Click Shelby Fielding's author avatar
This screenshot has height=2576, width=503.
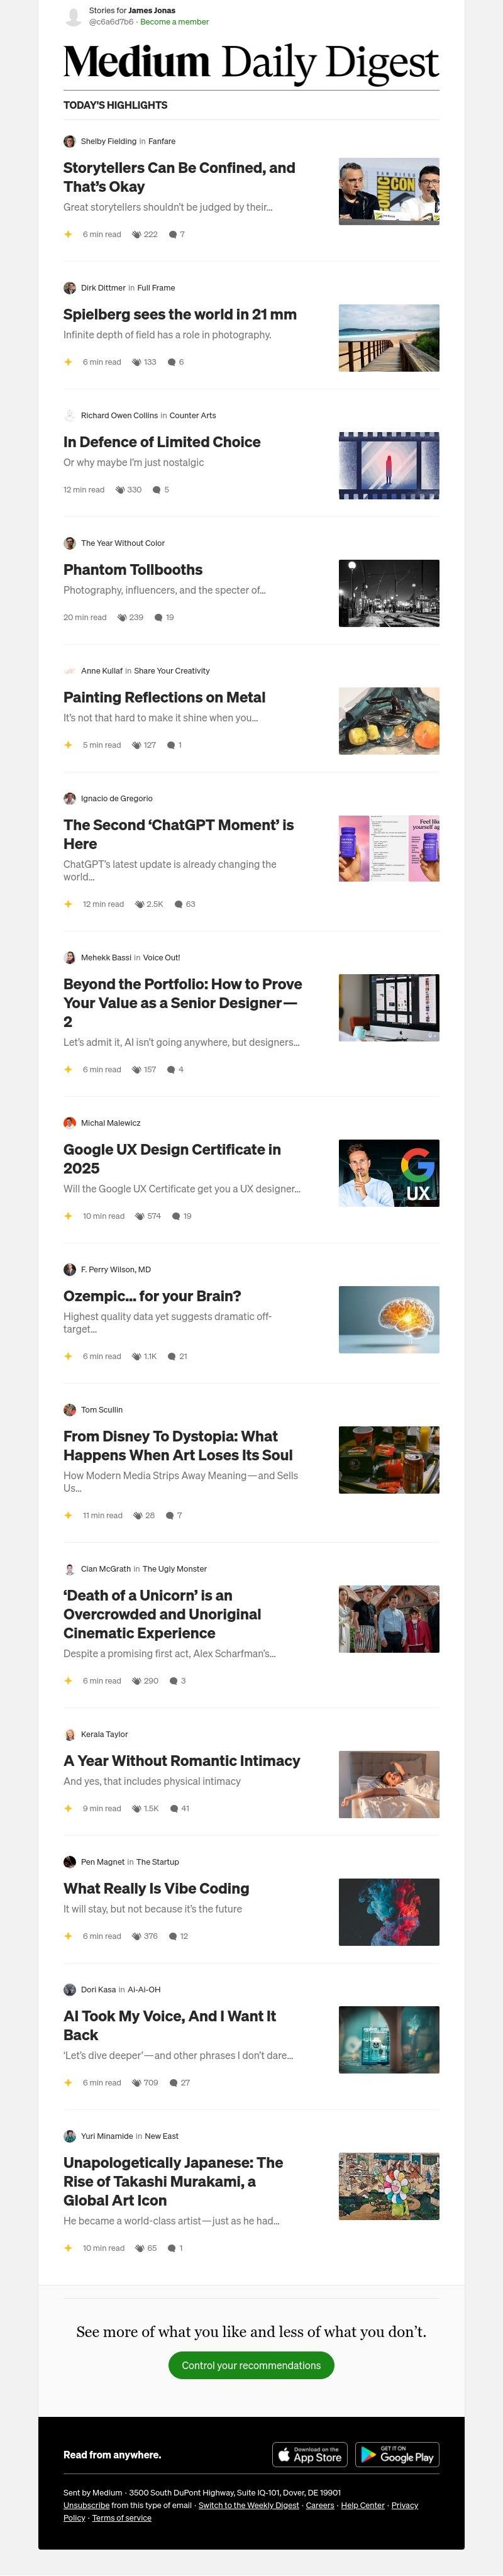69,141
